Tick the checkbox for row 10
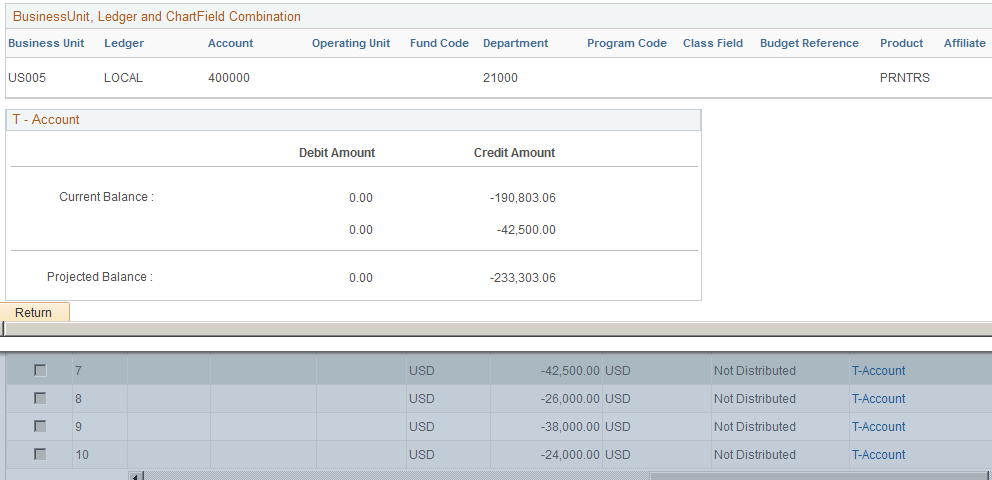This screenshot has width=992, height=480. [40, 454]
